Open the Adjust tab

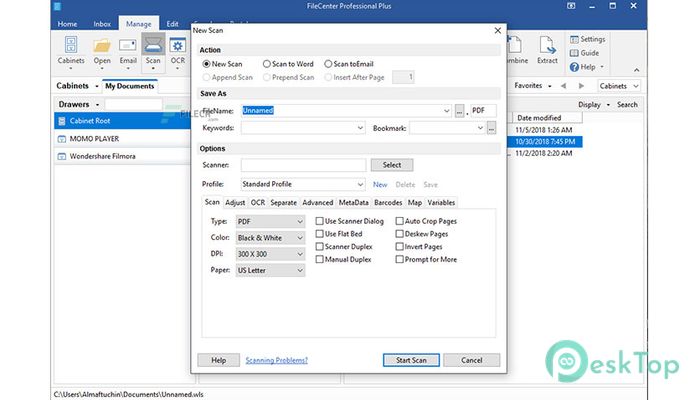tap(235, 203)
